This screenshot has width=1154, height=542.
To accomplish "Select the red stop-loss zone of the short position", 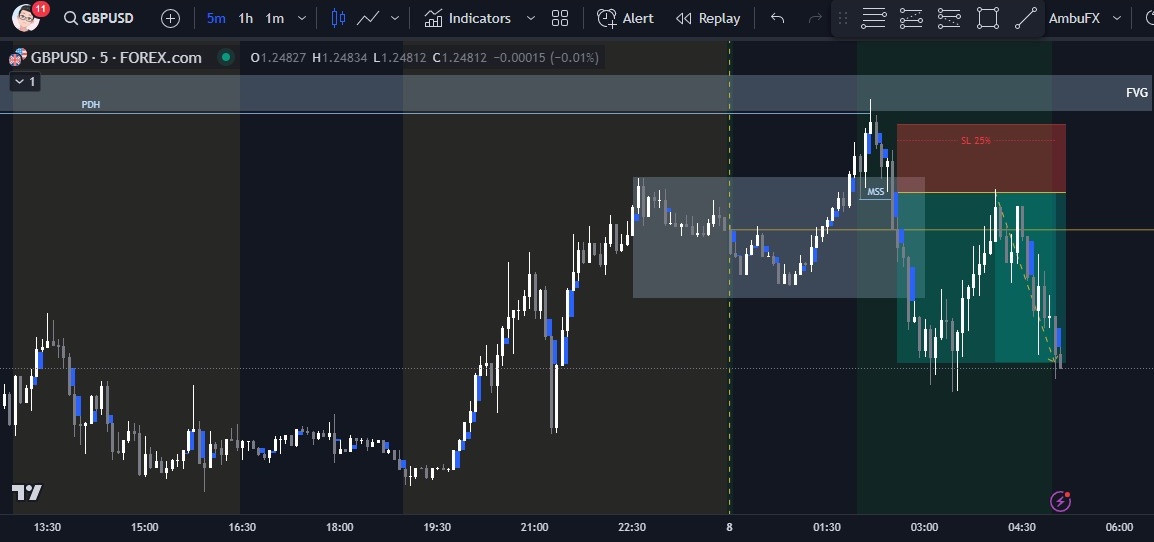I will tap(981, 158).
